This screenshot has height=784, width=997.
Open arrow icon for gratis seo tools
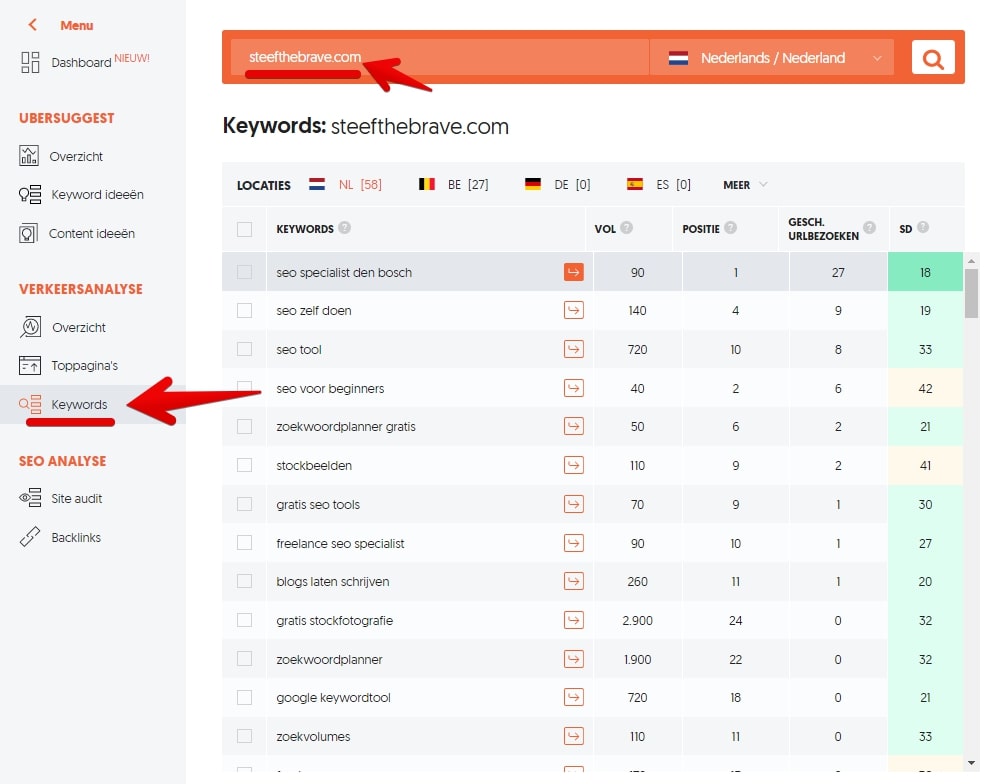coord(574,504)
